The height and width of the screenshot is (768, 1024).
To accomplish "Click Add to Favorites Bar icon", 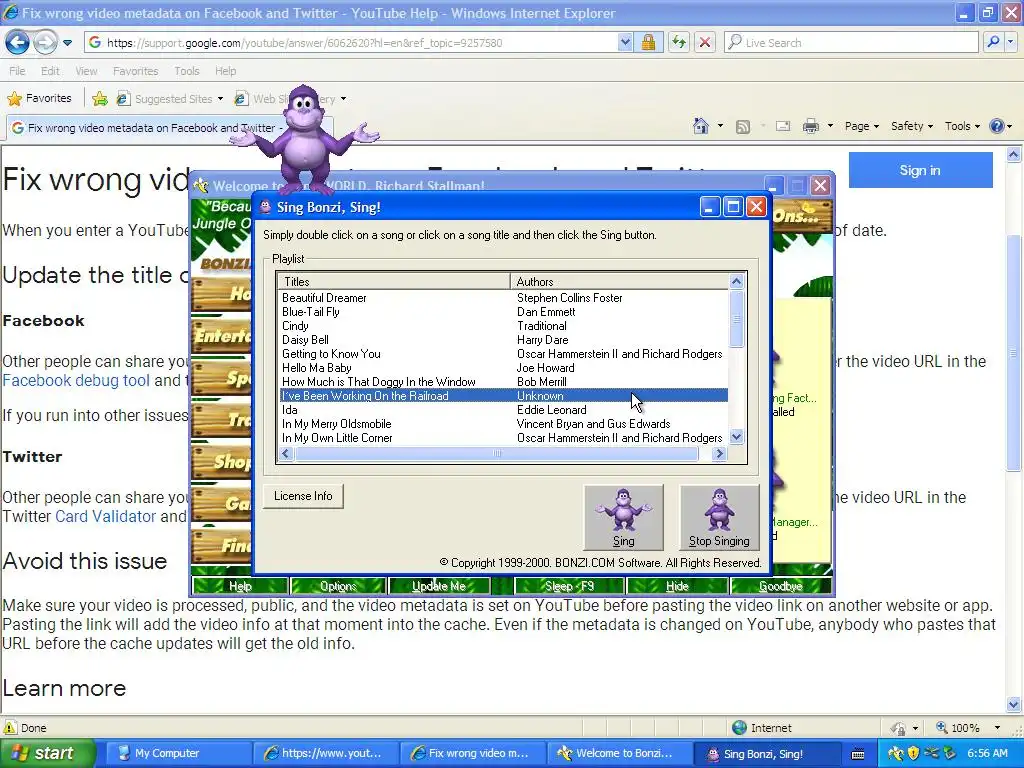I will pyautogui.click(x=100, y=99).
